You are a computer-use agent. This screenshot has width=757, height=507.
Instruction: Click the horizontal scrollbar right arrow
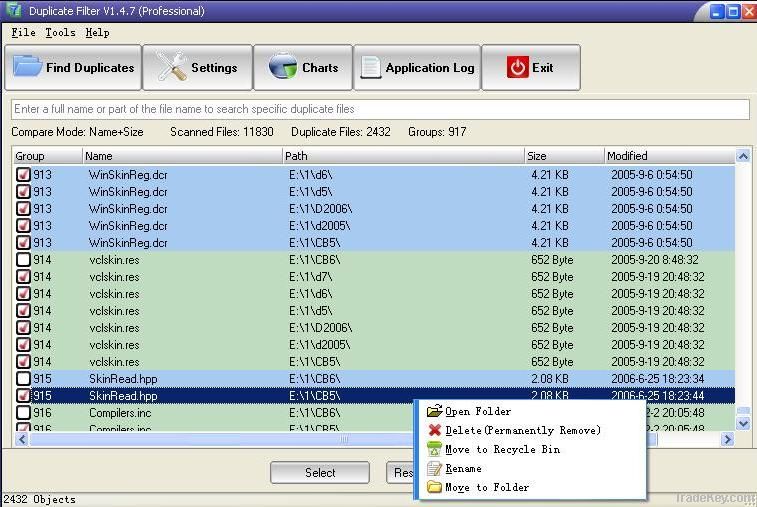coord(727,439)
